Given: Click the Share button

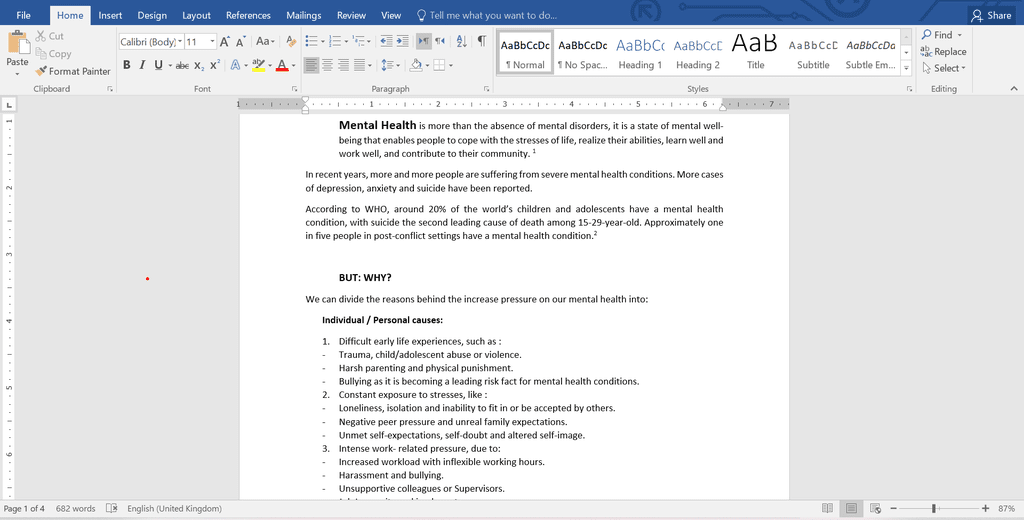Looking at the screenshot, I should pyautogui.click(x=991, y=15).
